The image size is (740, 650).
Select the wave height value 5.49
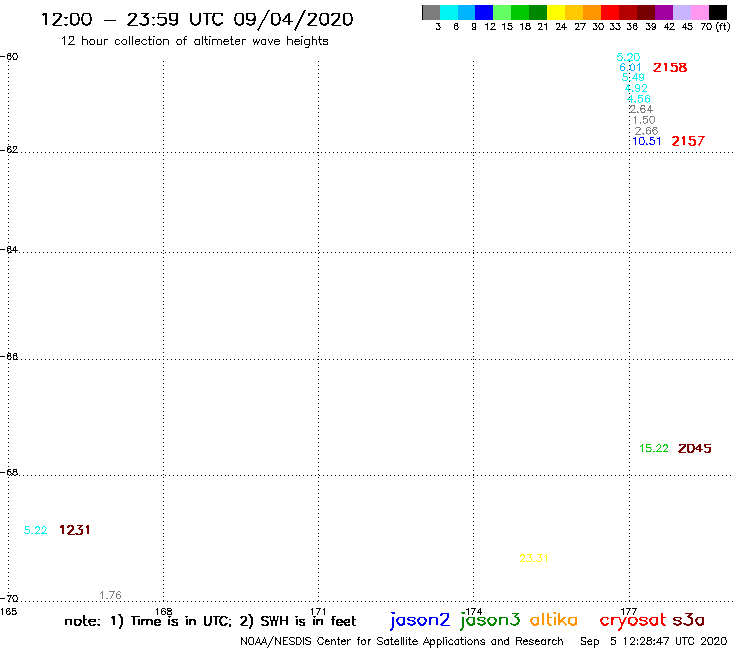point(633,77)
